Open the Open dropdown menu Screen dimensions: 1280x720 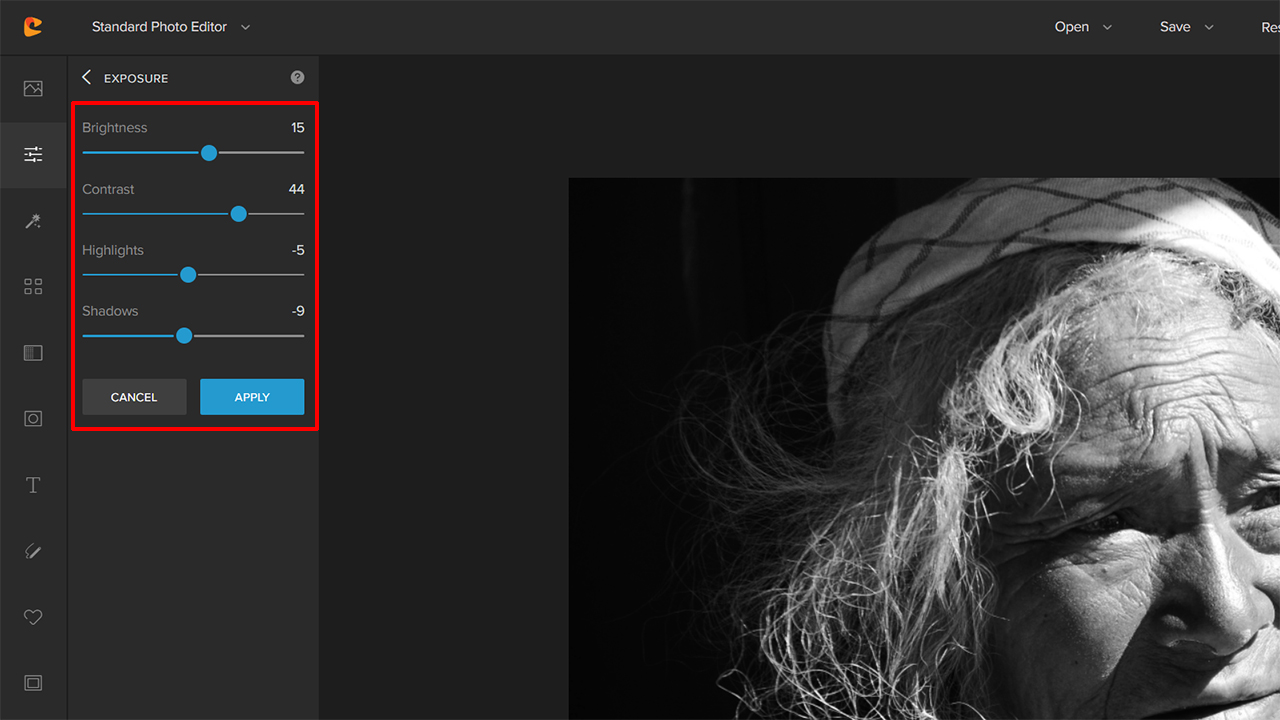coord(1083,27)
